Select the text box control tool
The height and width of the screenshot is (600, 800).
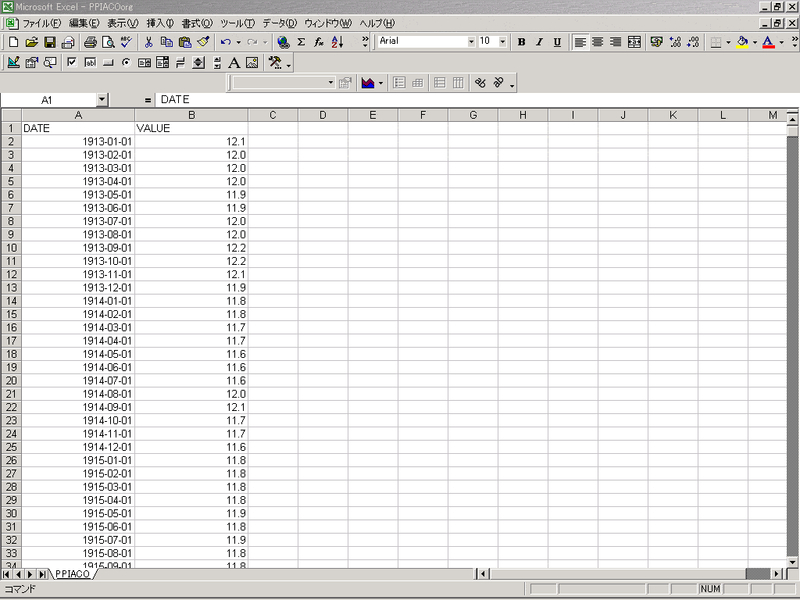90,63
